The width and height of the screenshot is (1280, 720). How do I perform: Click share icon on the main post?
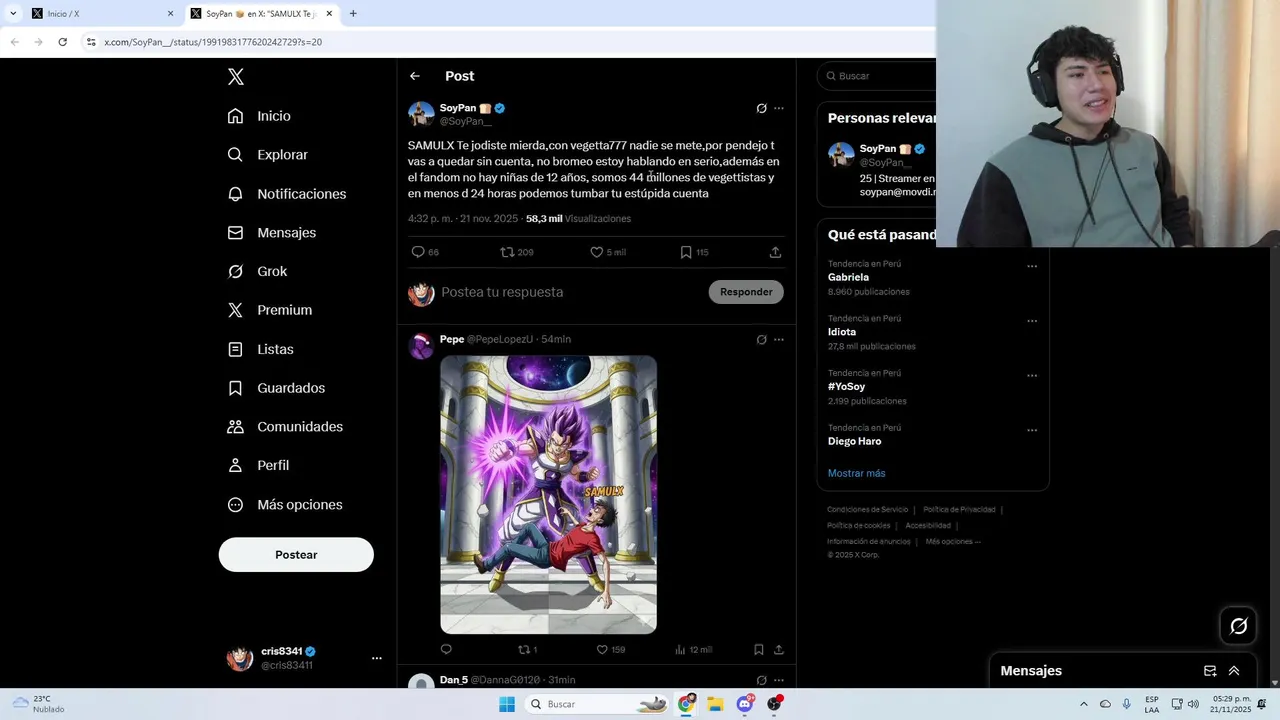[x=775, y=252]
